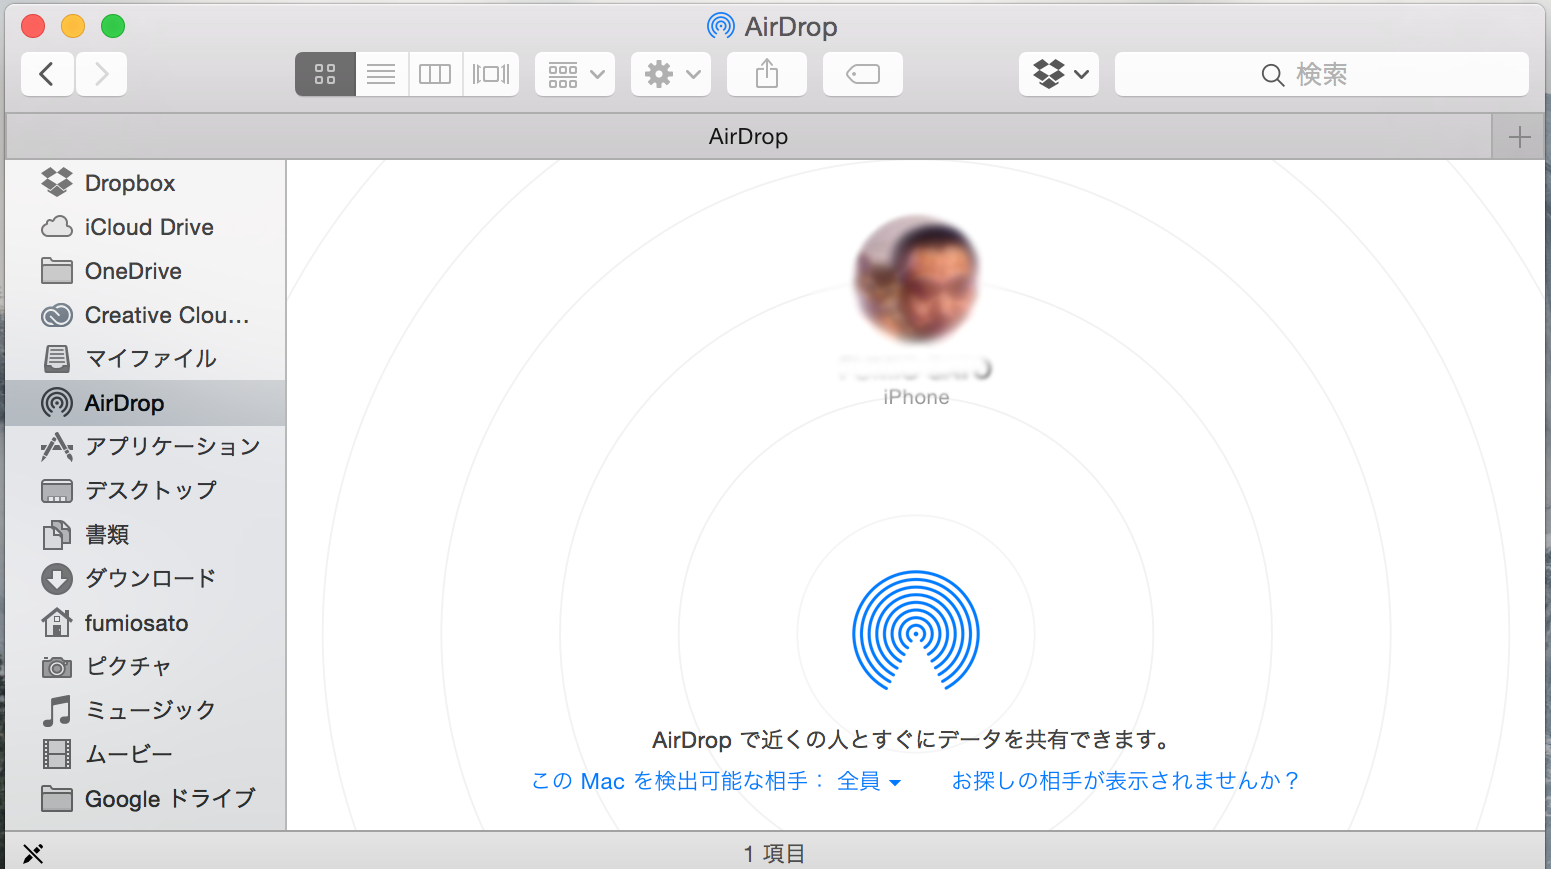Open Dropbox label in sidebar
Image resolution: width=1551 pixels, height=869 pixels.
[x=130, y=183]
